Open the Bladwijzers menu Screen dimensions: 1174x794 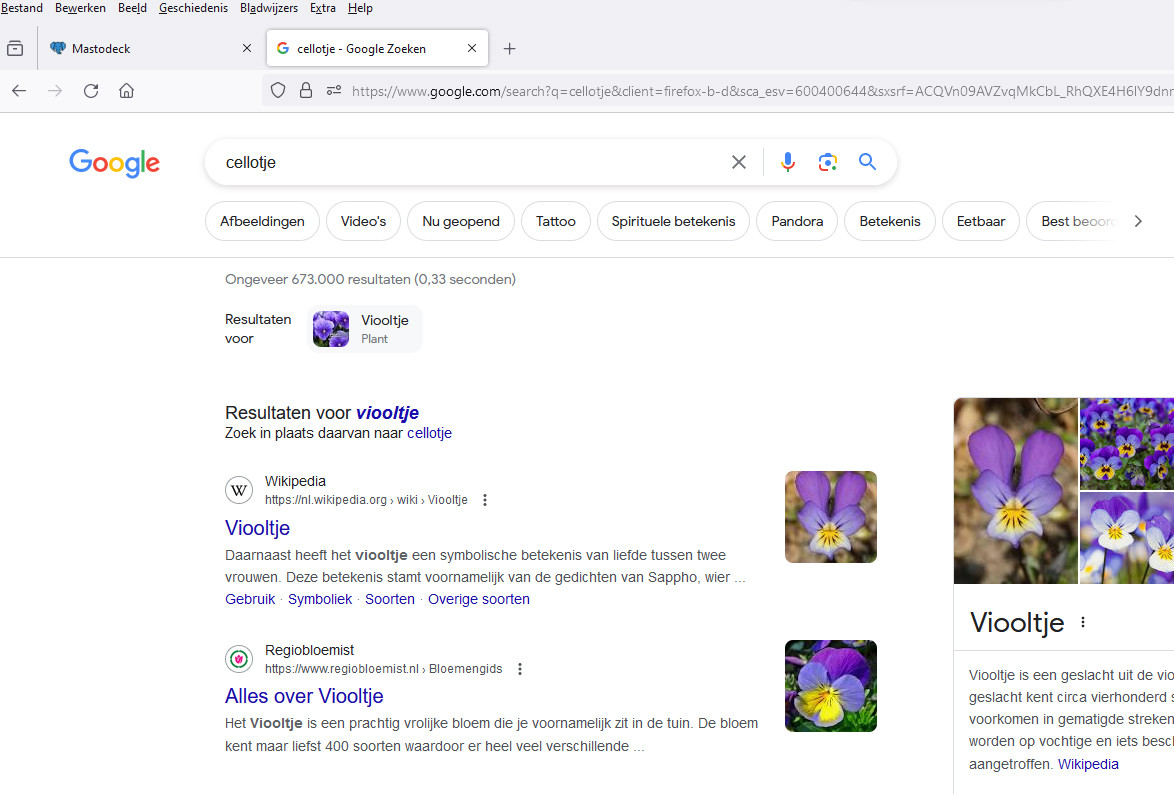[269, 8]
